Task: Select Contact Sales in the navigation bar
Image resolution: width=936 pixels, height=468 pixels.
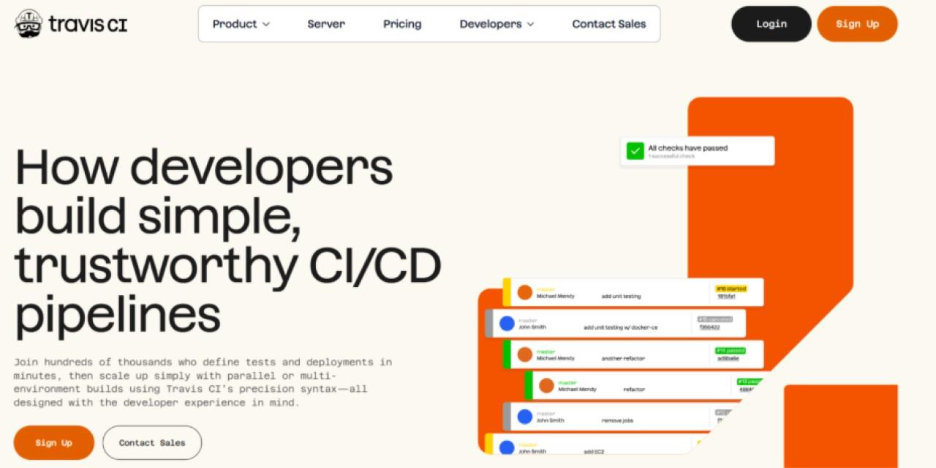Action: tap(609, 24)
